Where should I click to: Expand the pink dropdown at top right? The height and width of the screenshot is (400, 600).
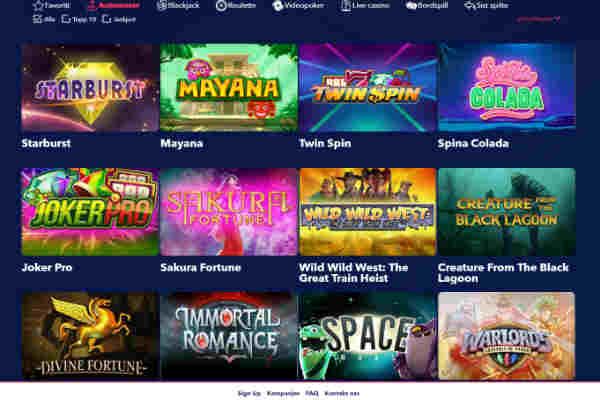[x=538, y=19]
